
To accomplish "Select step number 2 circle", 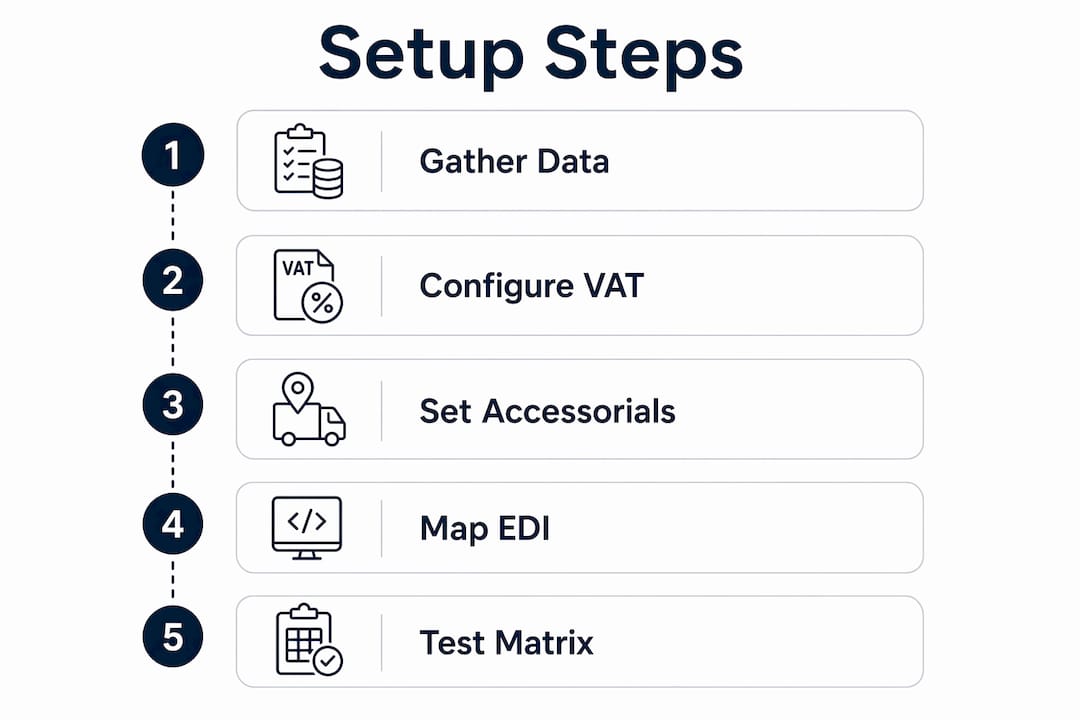I will tap(173, 280).
